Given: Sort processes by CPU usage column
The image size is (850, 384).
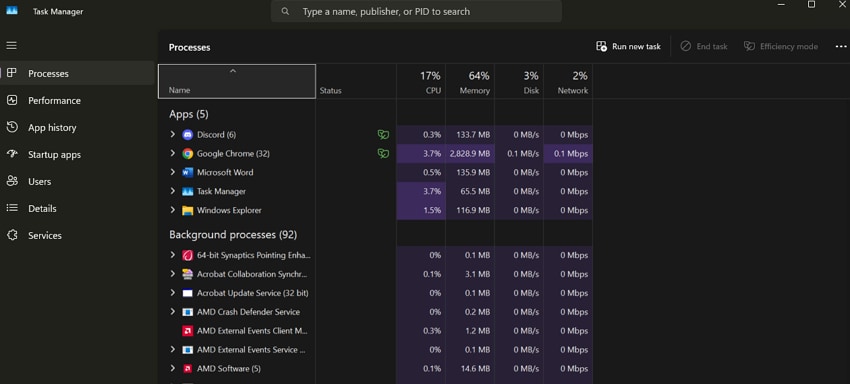Looking at the screenshot, I should 421,82.
